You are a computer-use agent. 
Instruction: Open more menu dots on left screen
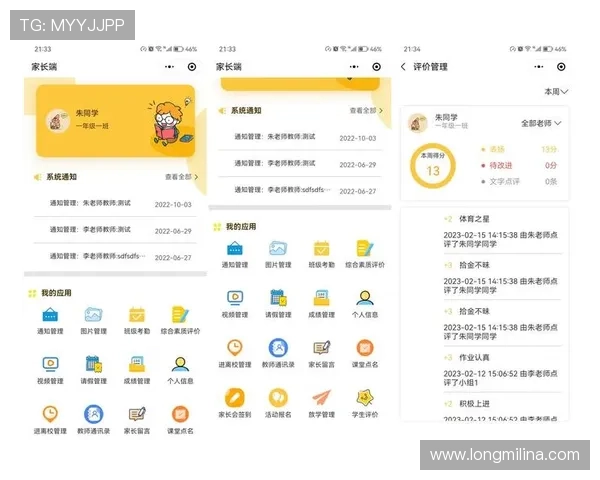coord(169,67)
